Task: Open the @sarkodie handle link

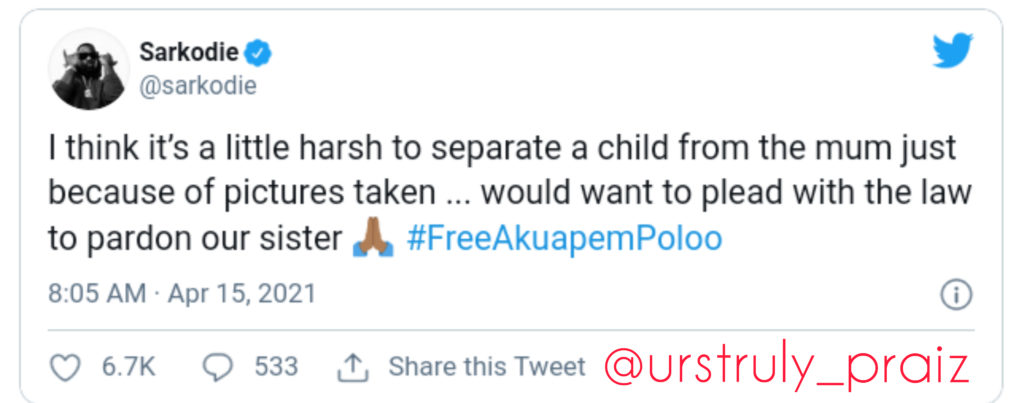Action: tap(198, 86)
